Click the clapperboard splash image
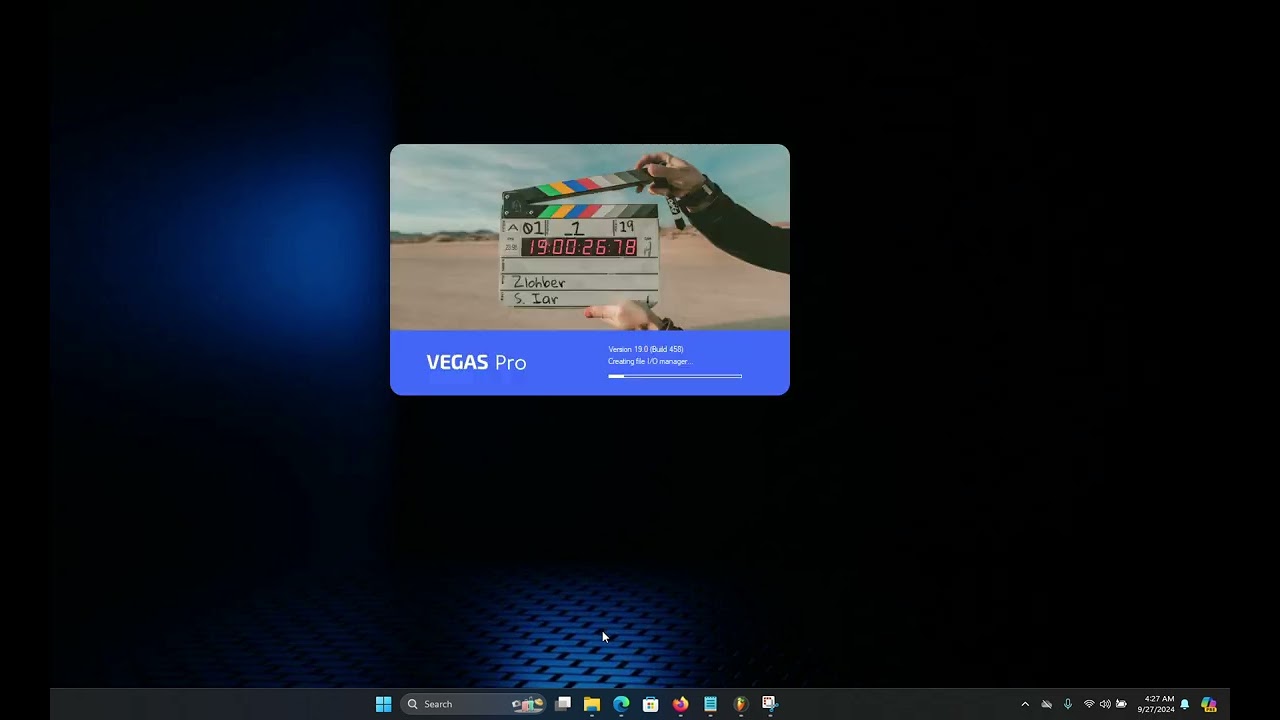This screenshot has height=720, width=1280. (x=590, y=237)
